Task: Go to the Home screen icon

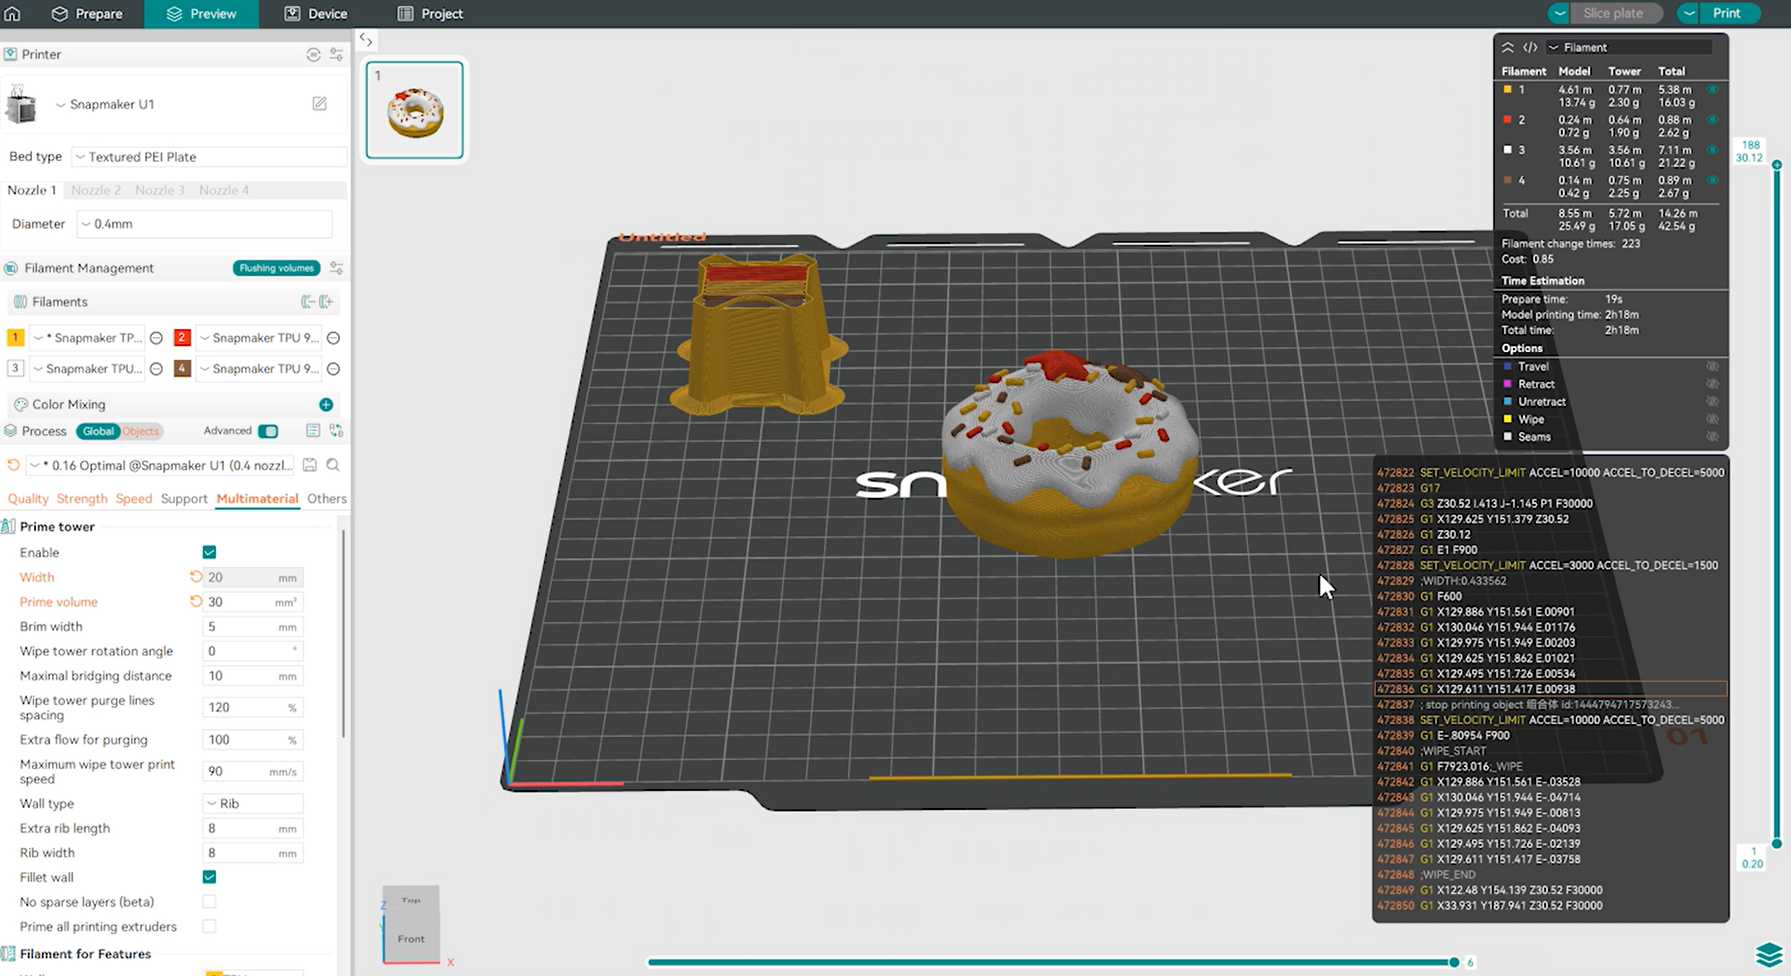Action: coord(13,14)
